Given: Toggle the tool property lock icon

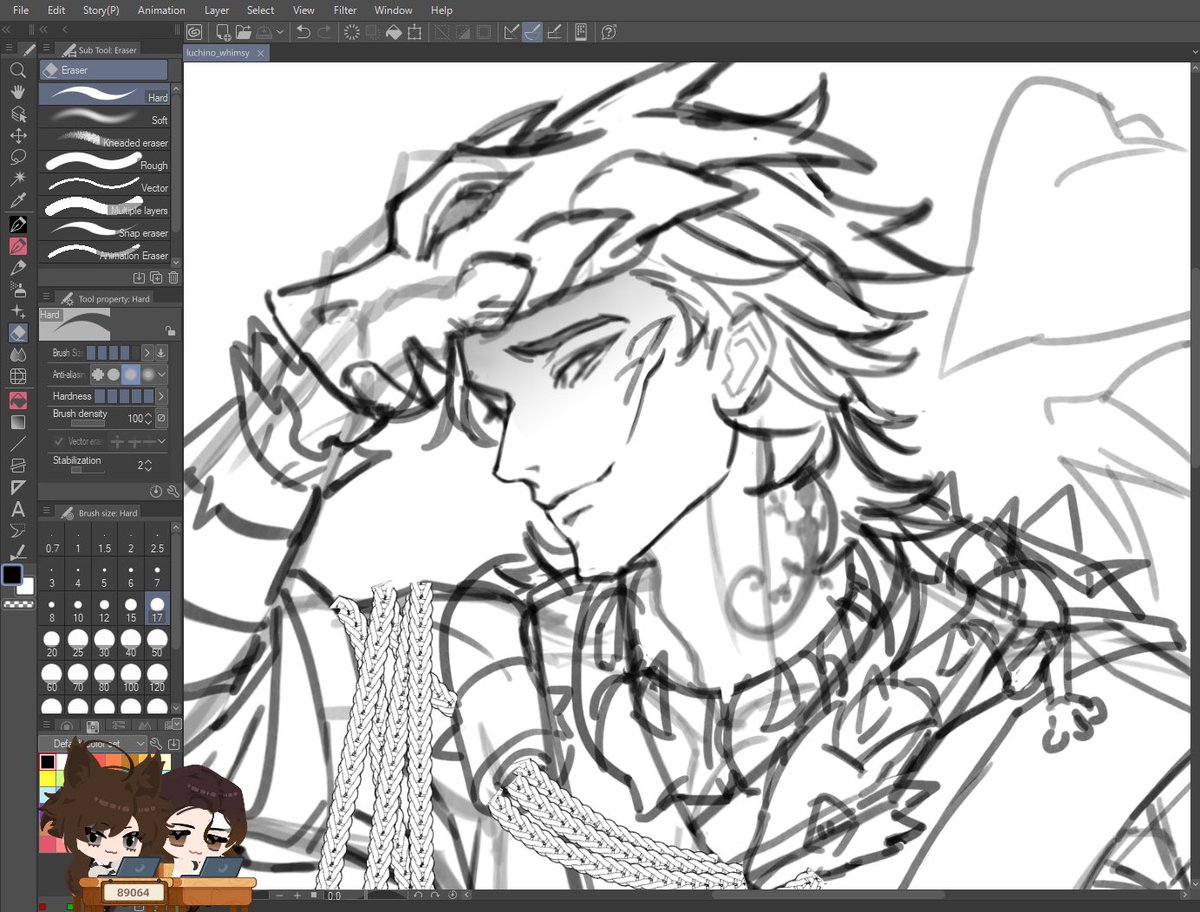Looking at the screenshot, I should (x=171, y=330).
